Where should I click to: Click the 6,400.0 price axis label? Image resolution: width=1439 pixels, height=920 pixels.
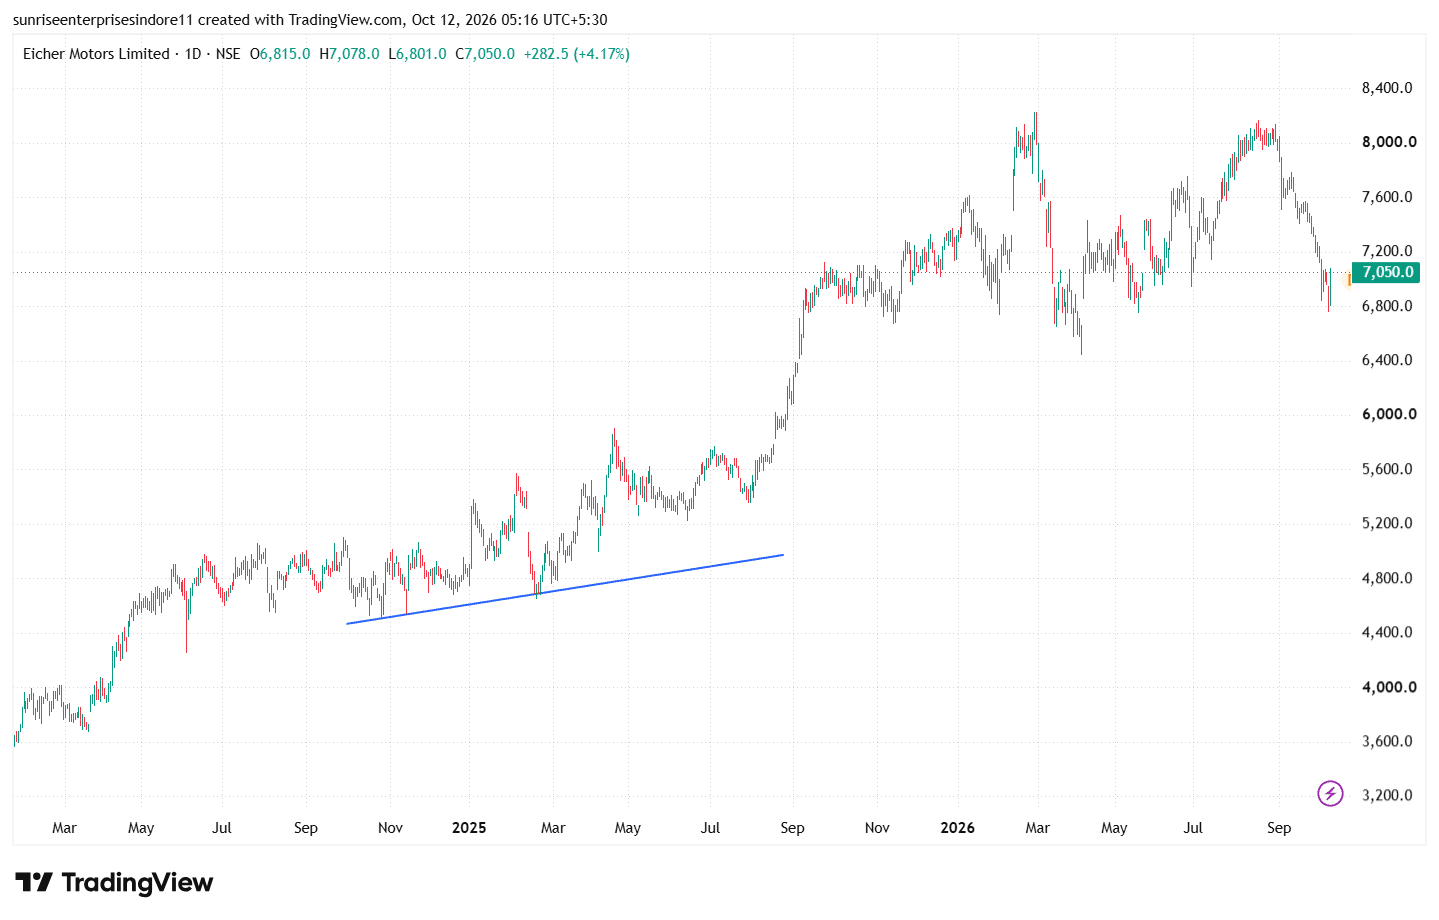coord(1387,360)
